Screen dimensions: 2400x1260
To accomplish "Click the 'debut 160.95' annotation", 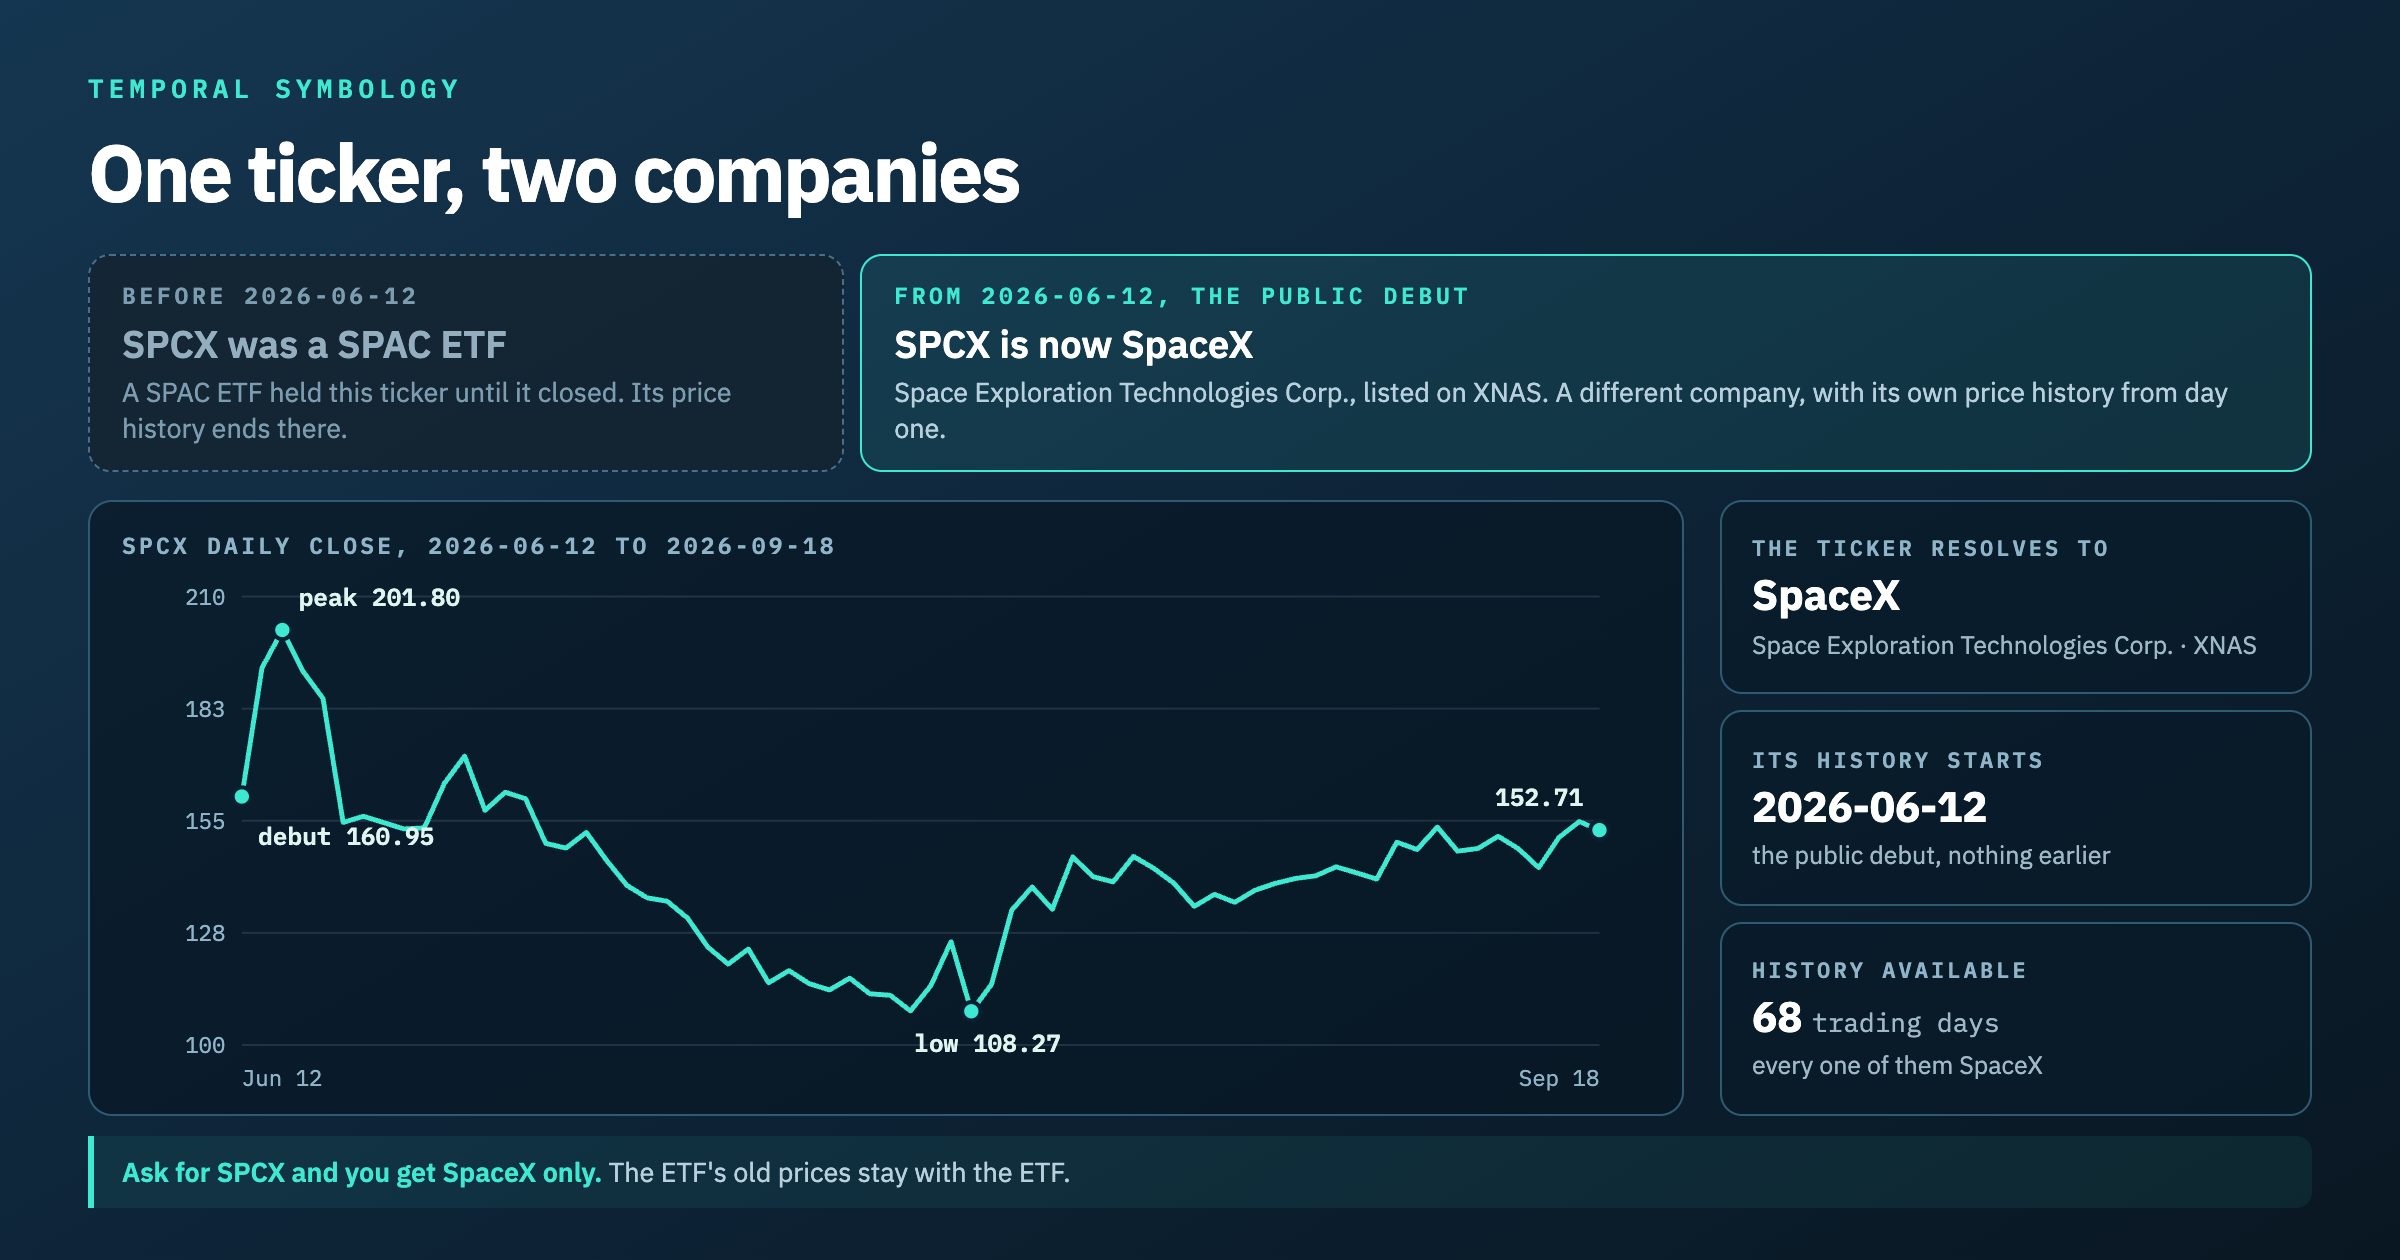I will pos(346,837).
